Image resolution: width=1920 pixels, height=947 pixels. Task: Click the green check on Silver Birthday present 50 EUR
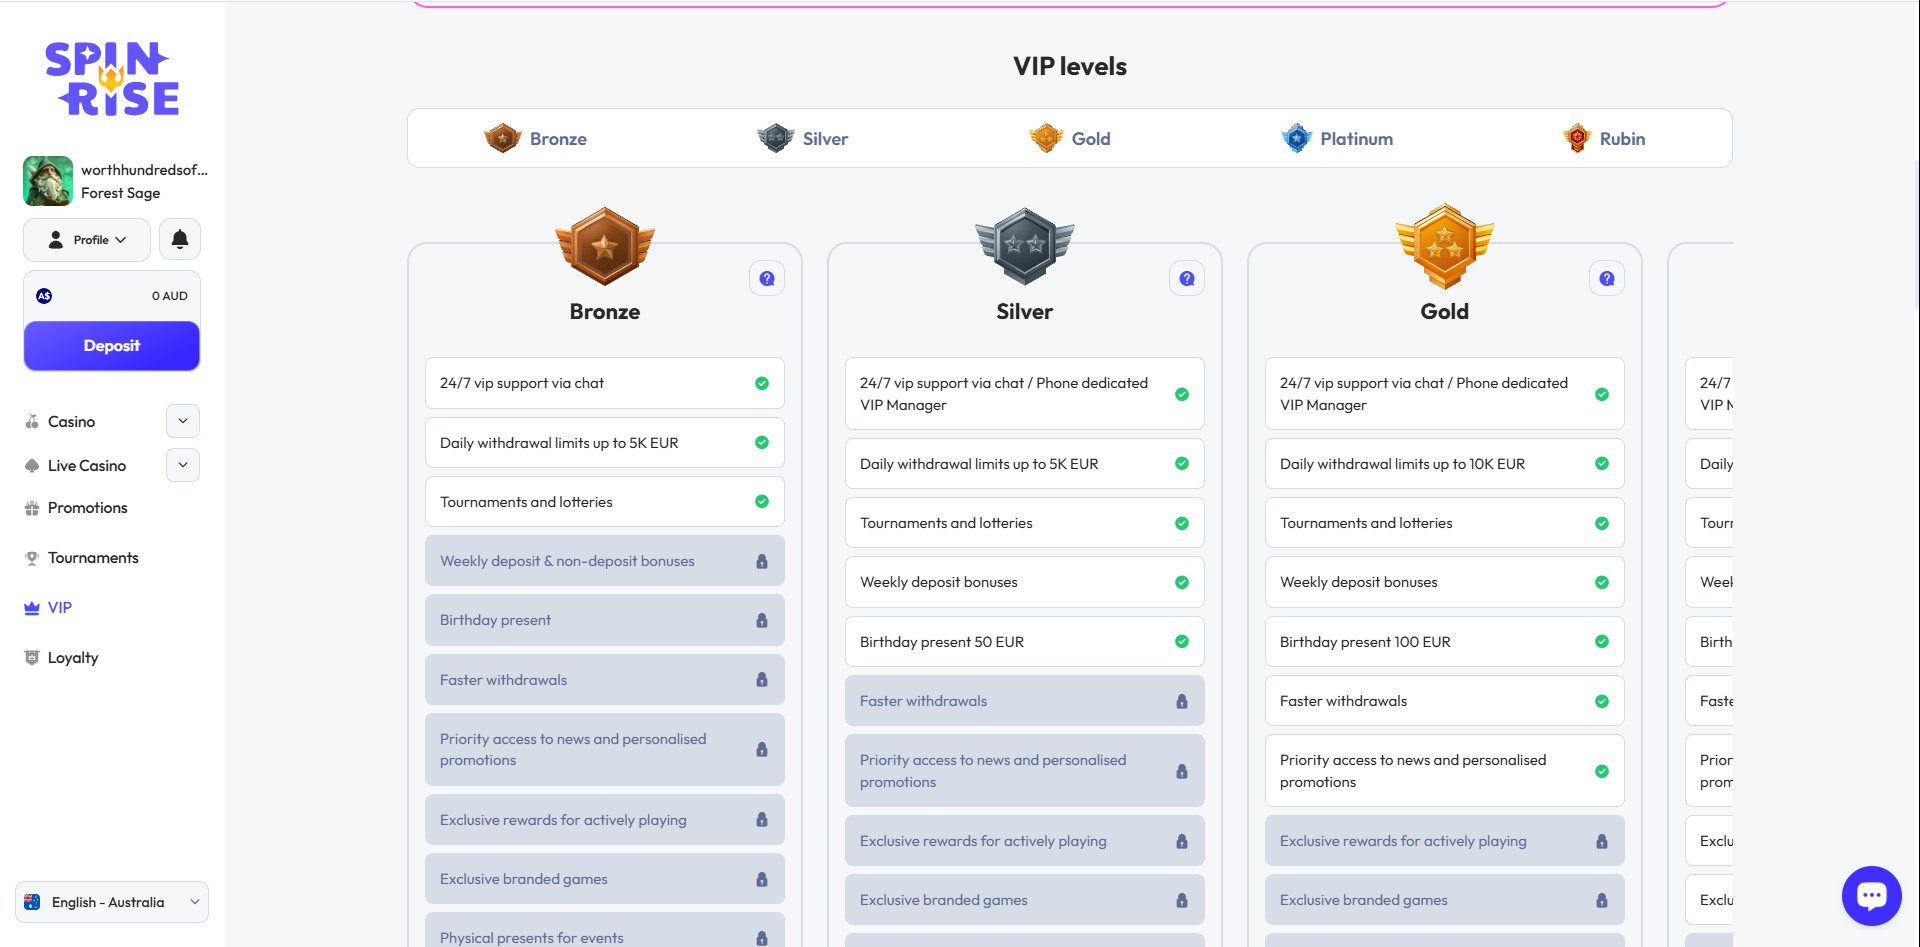1182,642
